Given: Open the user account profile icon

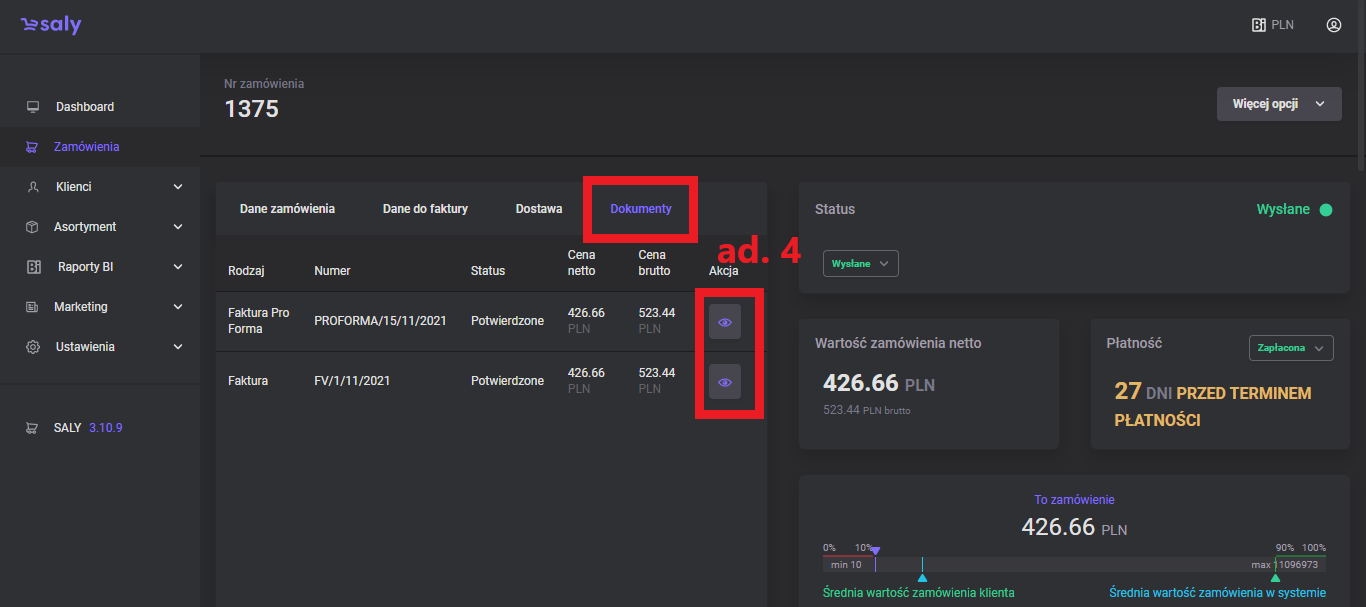Looking at the screenshot, I should (x=1333, y=25).
